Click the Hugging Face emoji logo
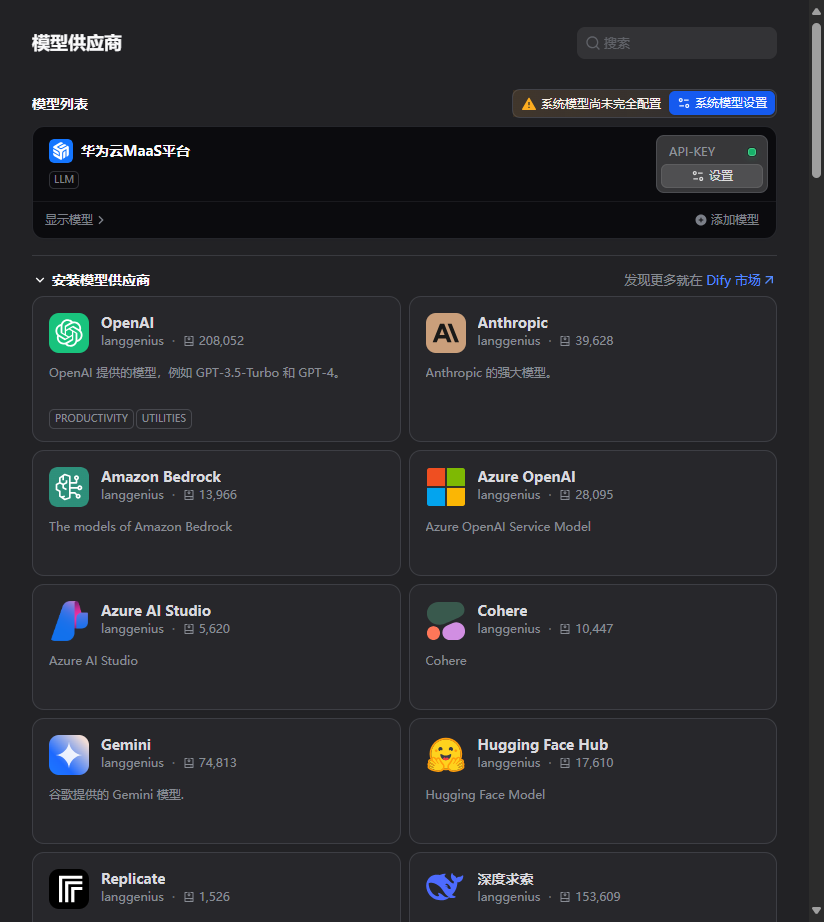This screenshot has width=824, height=922. coord(446,755)
